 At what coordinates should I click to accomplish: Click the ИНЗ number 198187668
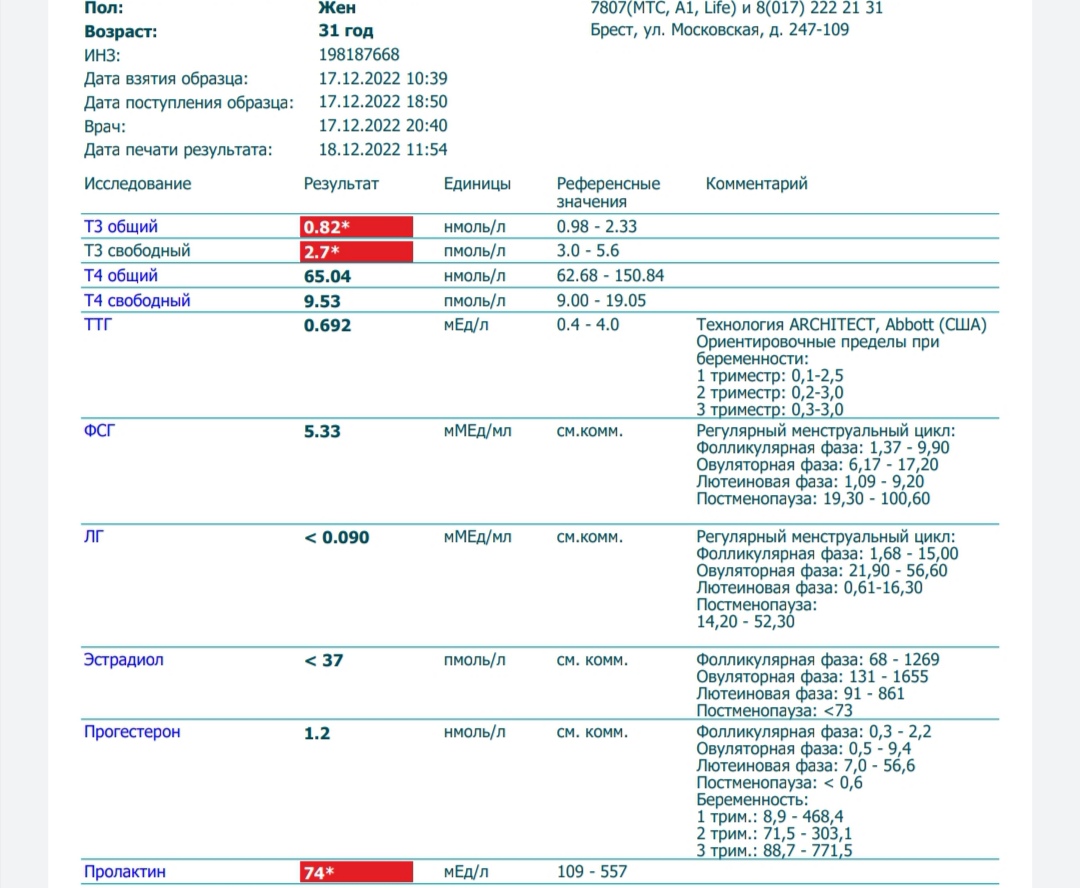tap(359, 54)
